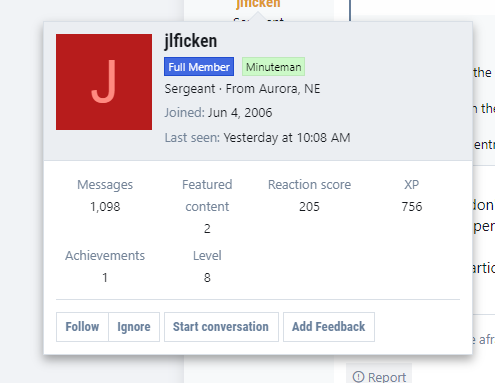Viewport: 495px width, 383px height.
Task: Open Featured content count 2
Action: point(207,229)
